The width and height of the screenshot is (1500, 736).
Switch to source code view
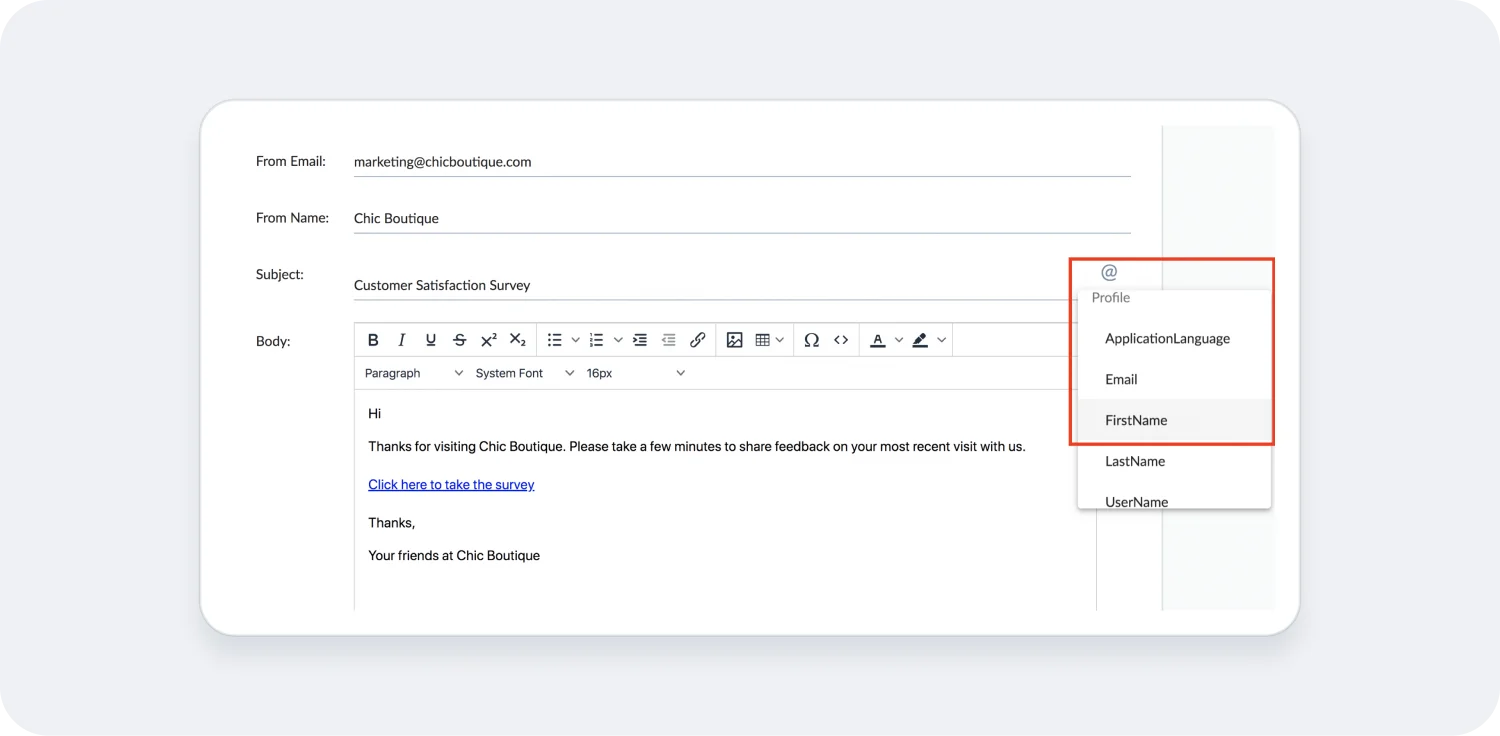(841, 339)
